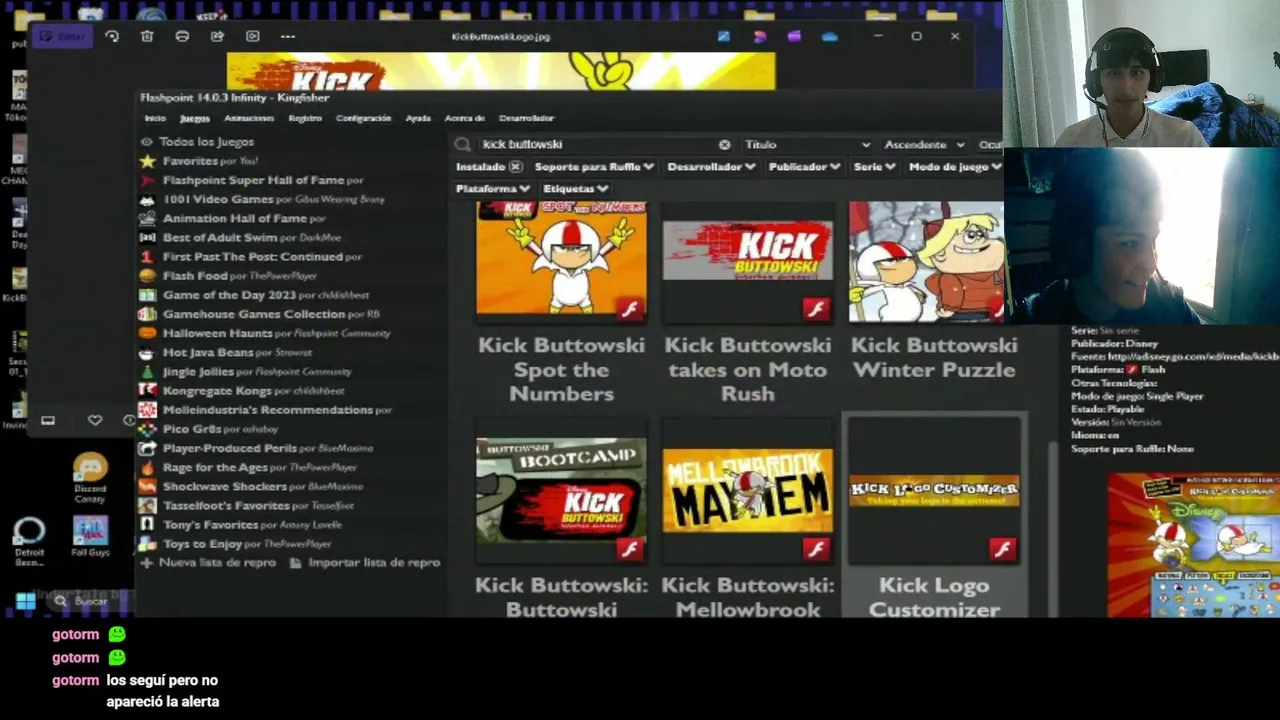Open the Acerca de tab in Flashpoint
The width and height of the screenshot is (1280, 720).
464,118
